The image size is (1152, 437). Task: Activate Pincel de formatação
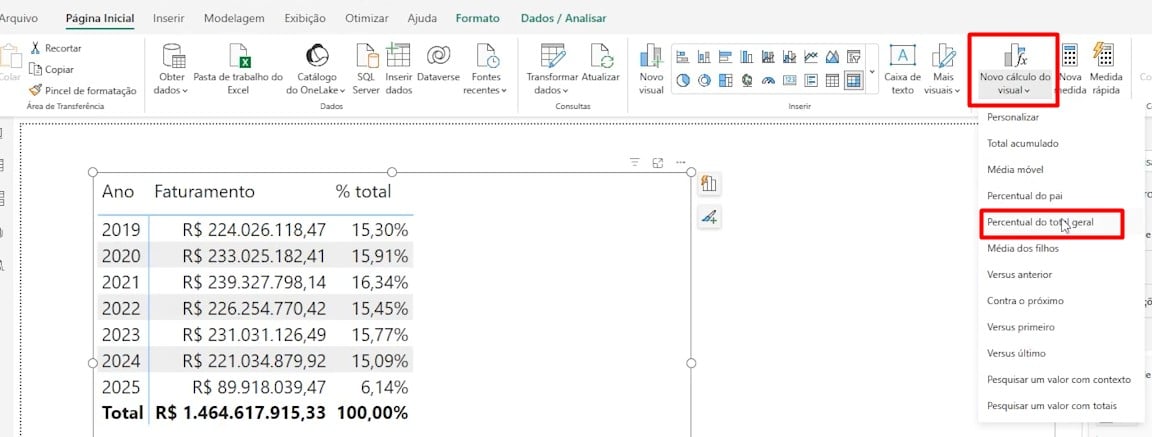coord(82,90)
